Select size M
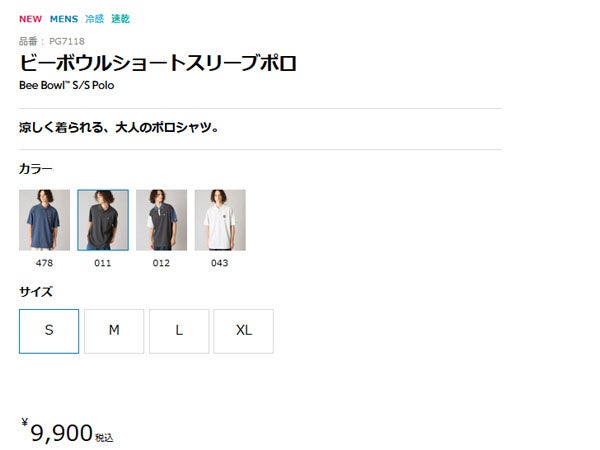 tap(114, 331)
